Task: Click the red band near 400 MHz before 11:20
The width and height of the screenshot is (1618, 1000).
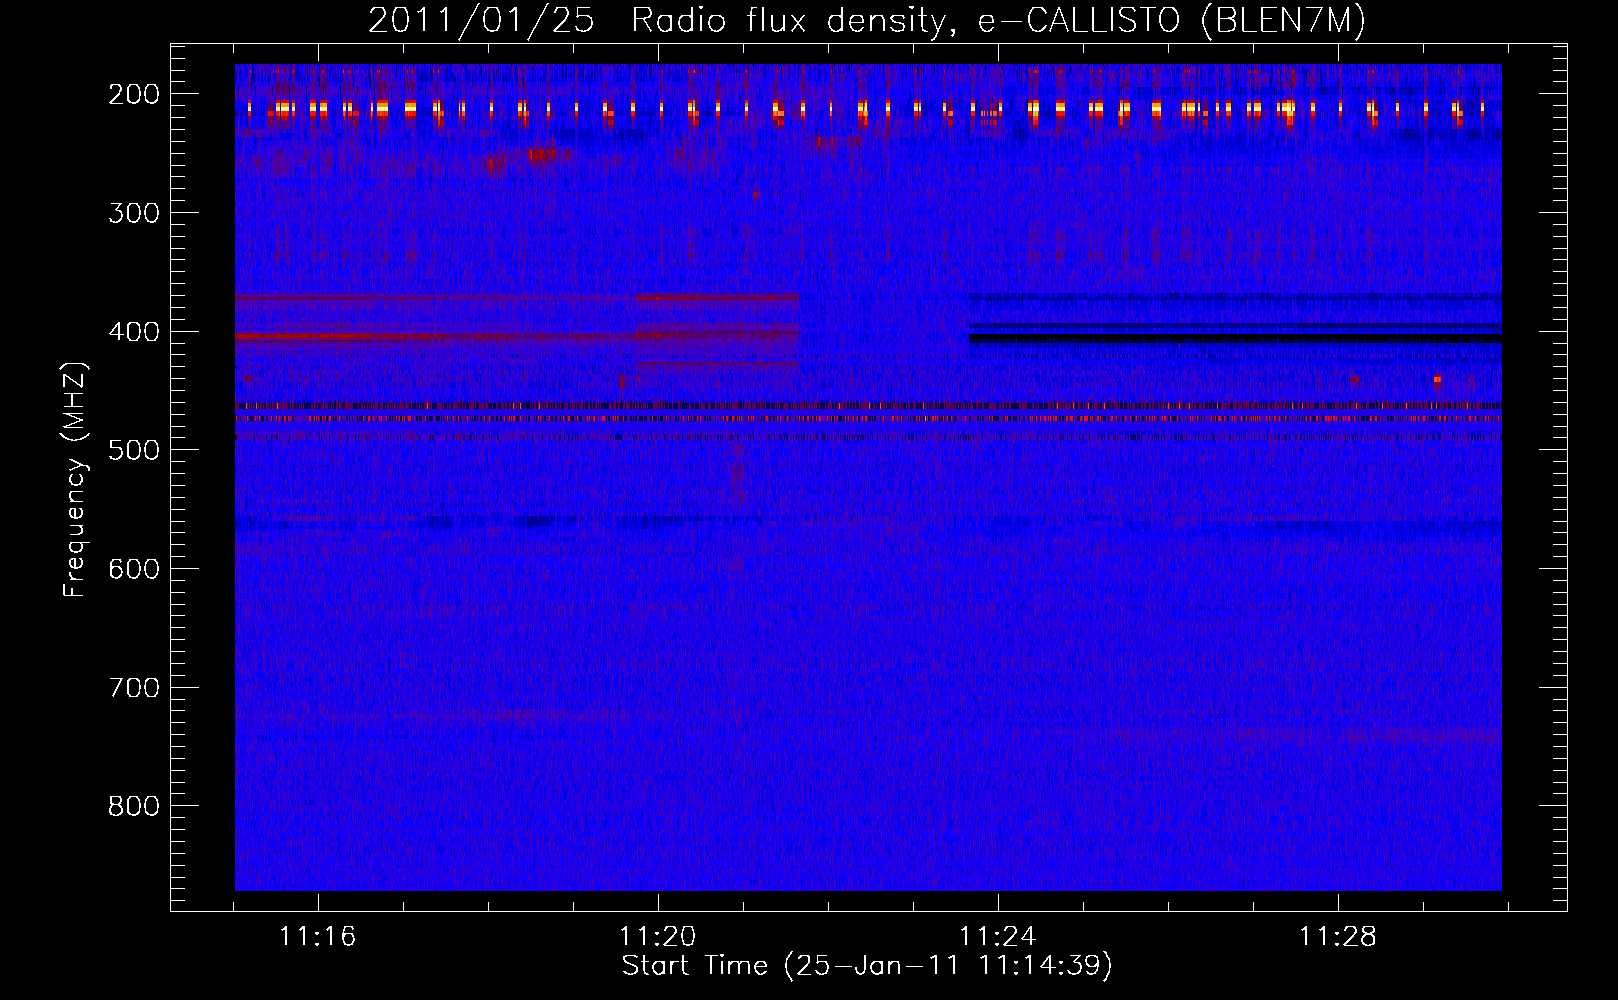Action: click(x=436, y=336)
